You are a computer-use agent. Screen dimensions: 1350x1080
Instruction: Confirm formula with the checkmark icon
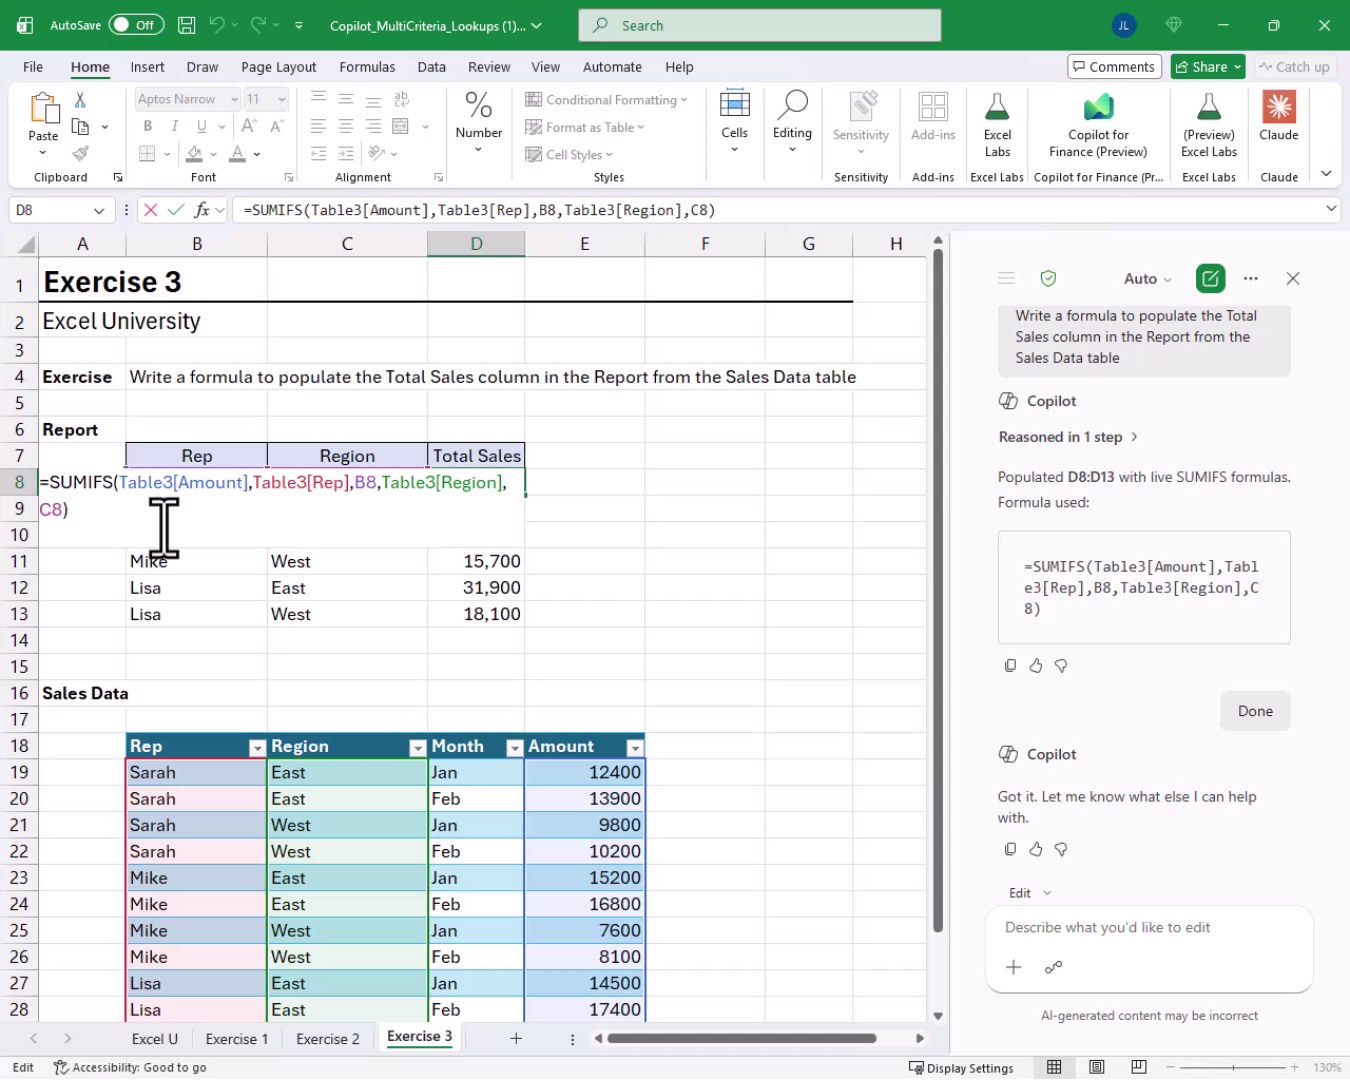coord(176,210)
